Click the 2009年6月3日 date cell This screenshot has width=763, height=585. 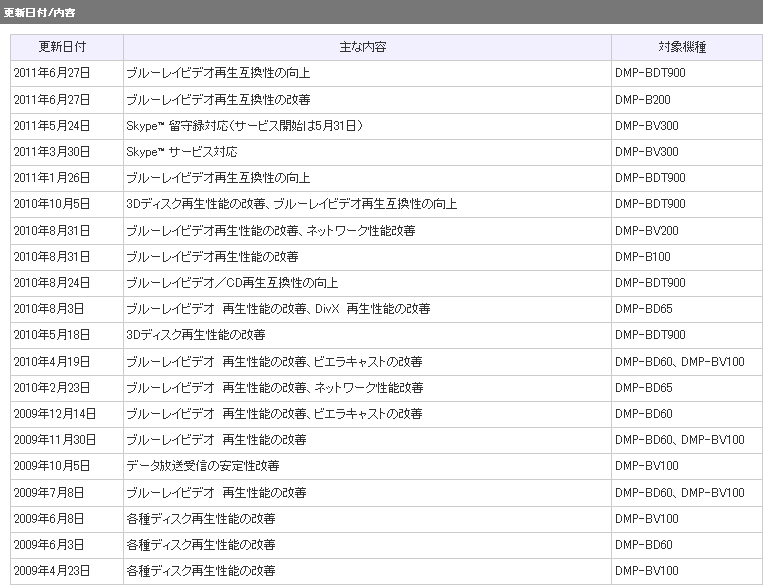tap(67, 545)
